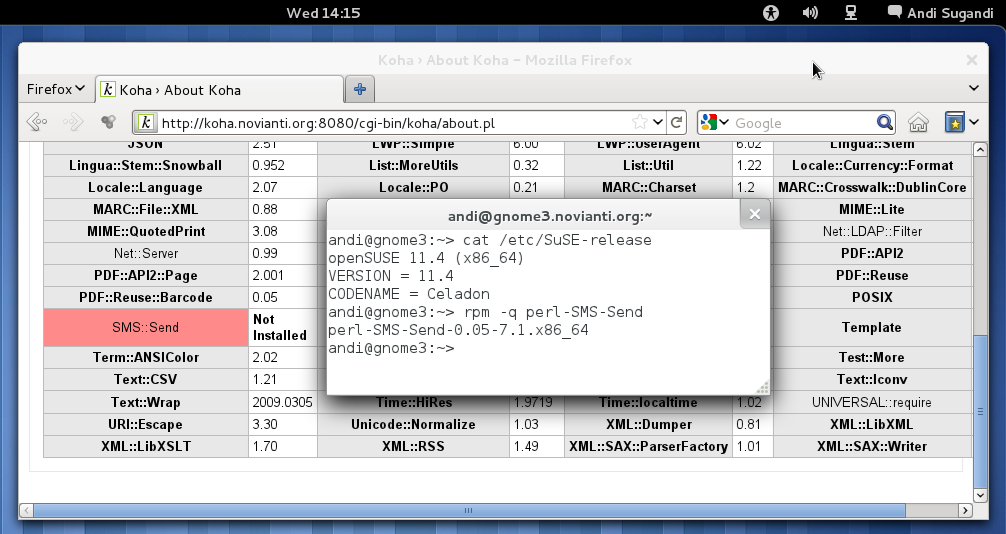Click the Net::LDAP::Filter module cell
The height and width of the screenshot is (534, 1006).
[x=872, y=231]
